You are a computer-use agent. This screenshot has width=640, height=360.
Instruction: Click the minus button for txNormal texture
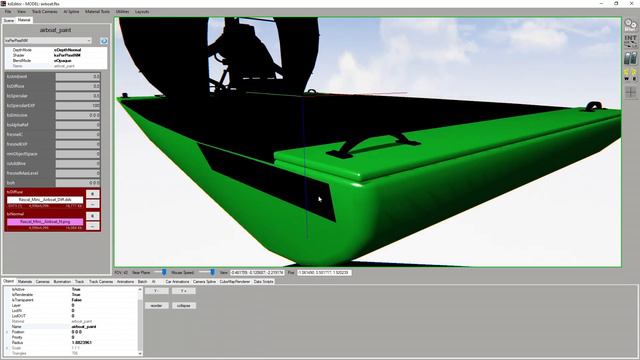93,226
